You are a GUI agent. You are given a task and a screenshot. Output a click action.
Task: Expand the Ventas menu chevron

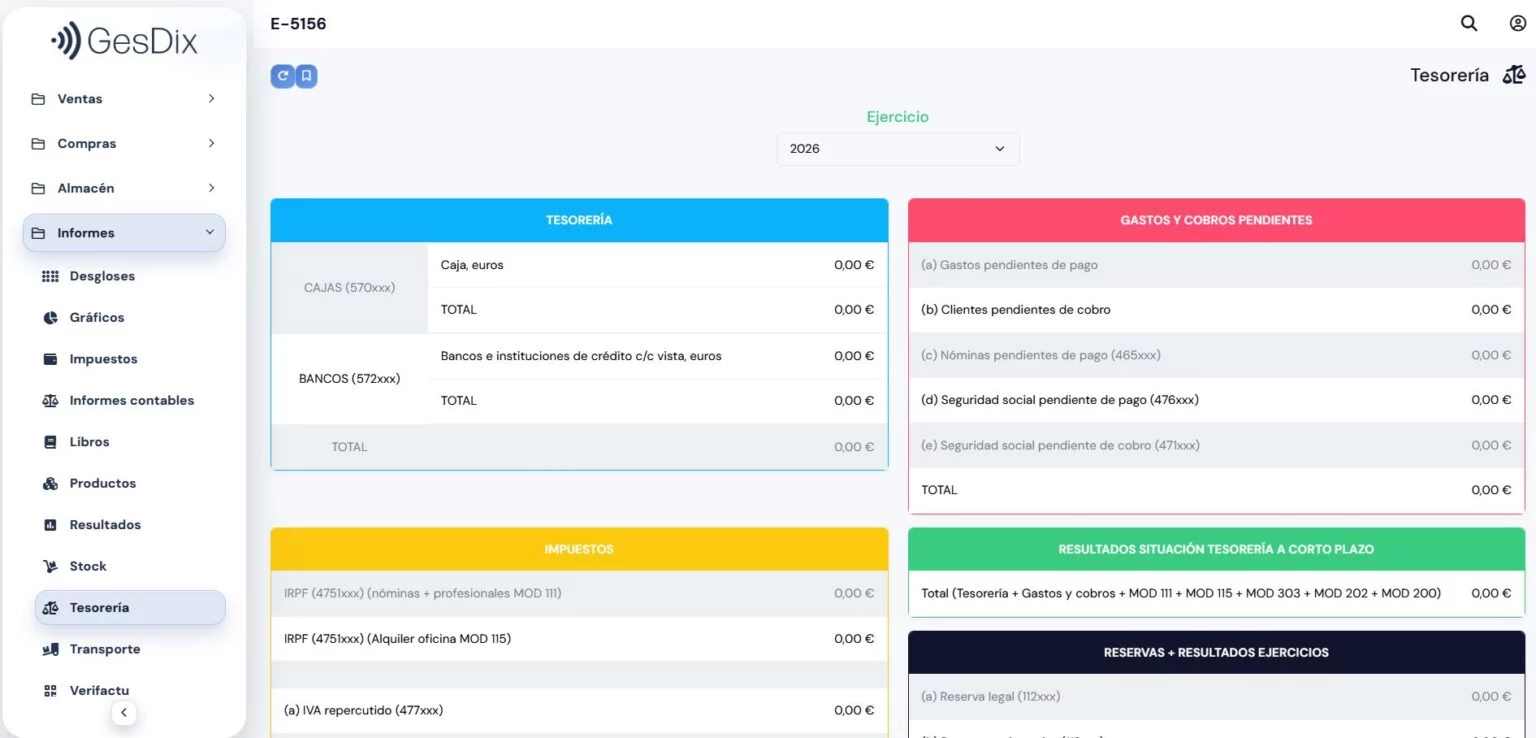[211, 99]
